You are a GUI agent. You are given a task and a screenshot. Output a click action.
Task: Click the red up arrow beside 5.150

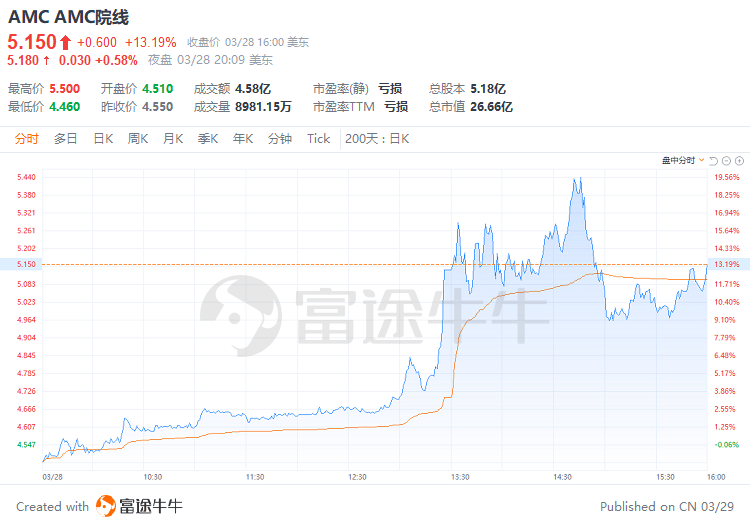point(66,42)
